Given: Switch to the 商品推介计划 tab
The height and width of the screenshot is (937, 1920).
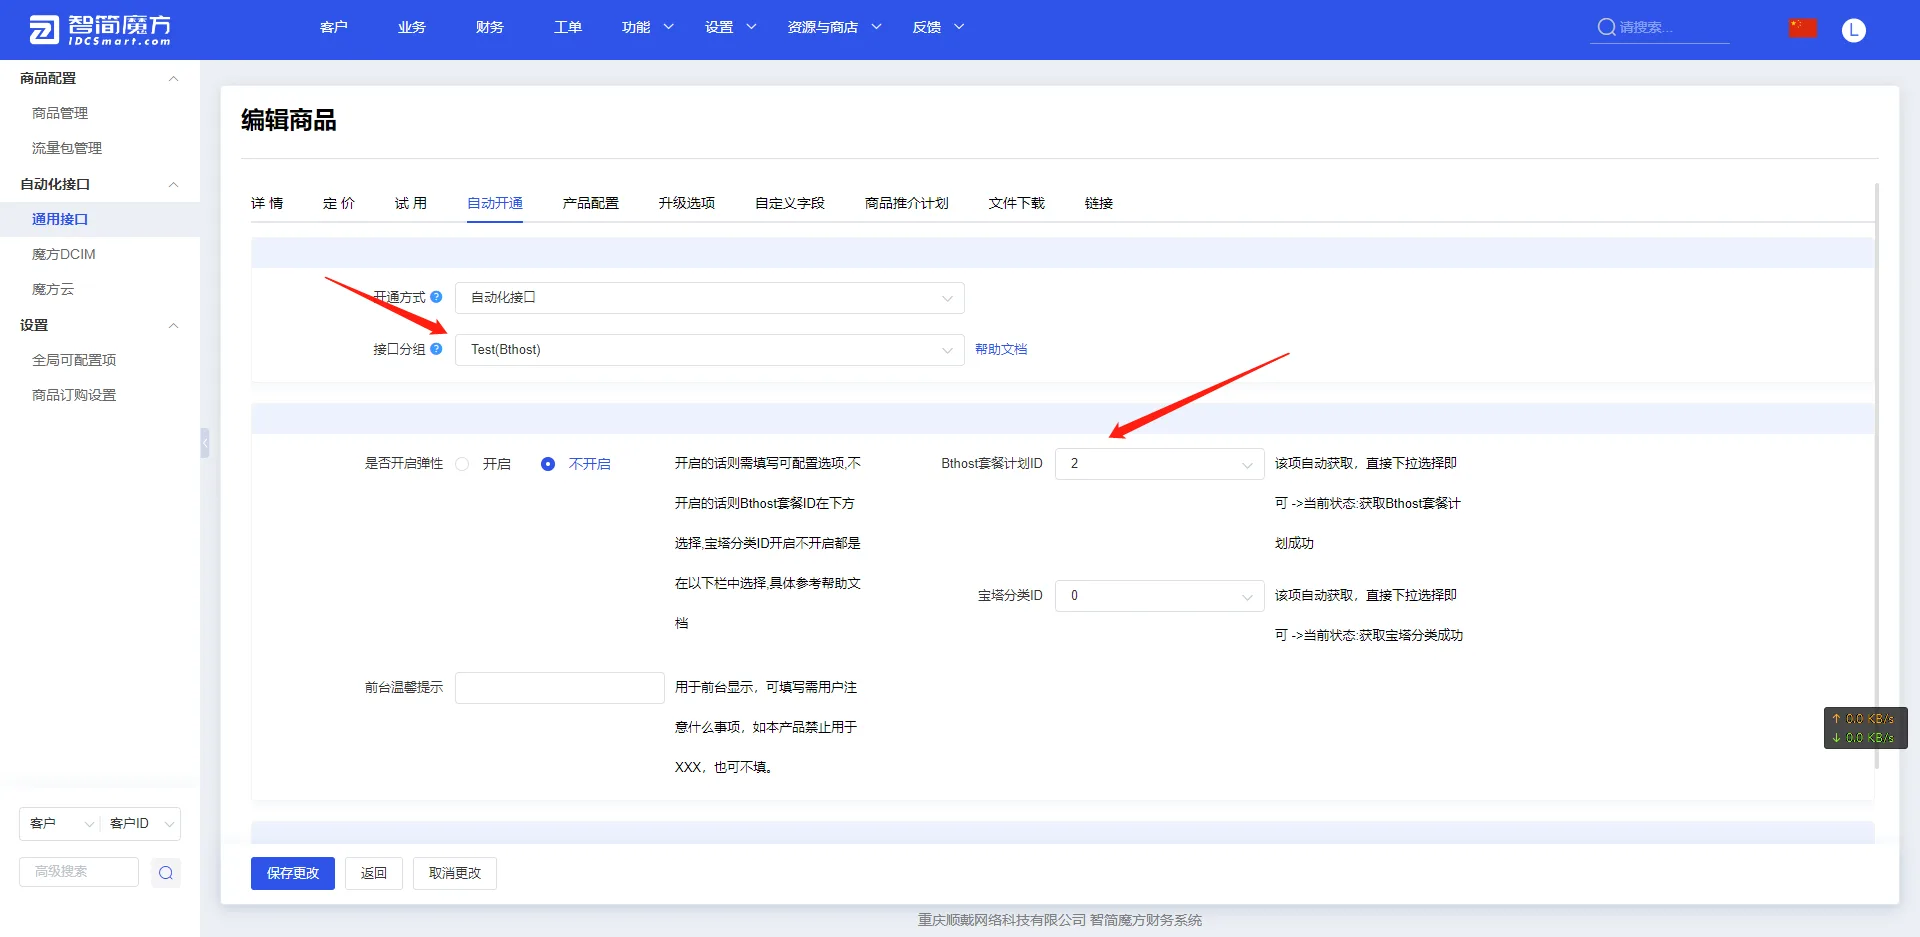Looking at the screenshot, I should point(907,203).
